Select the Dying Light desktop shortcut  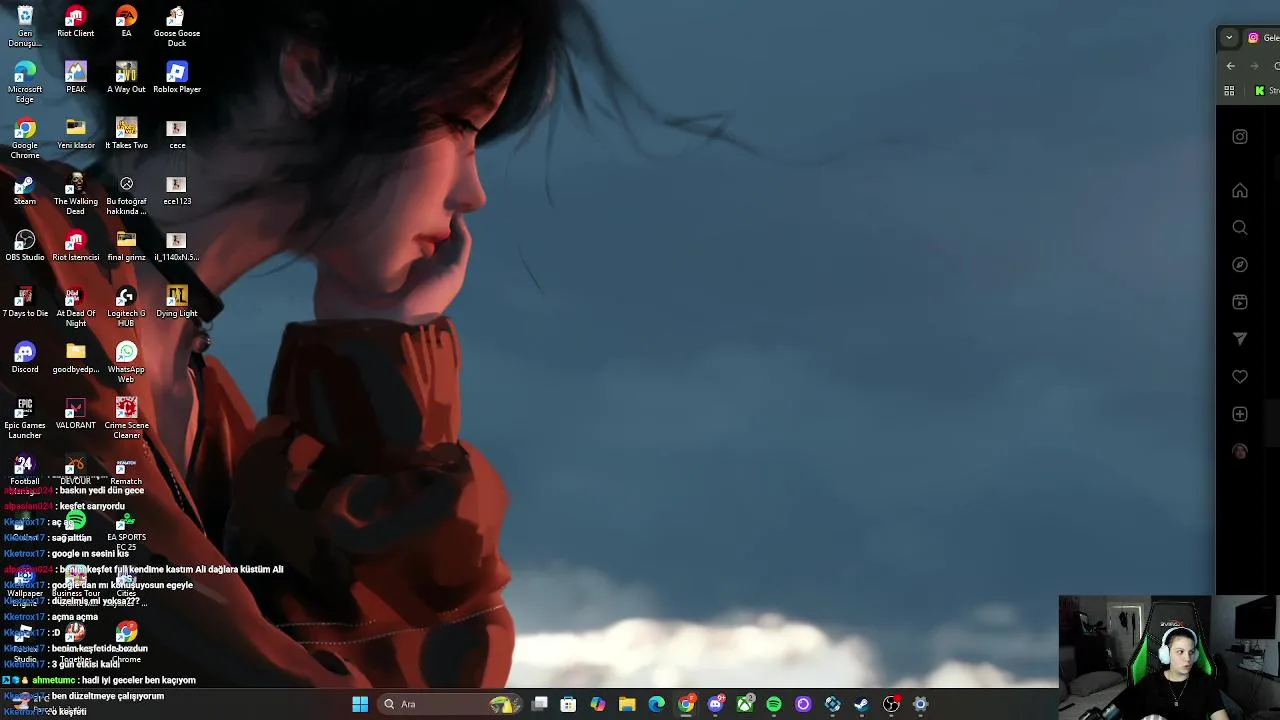(177, 302)
